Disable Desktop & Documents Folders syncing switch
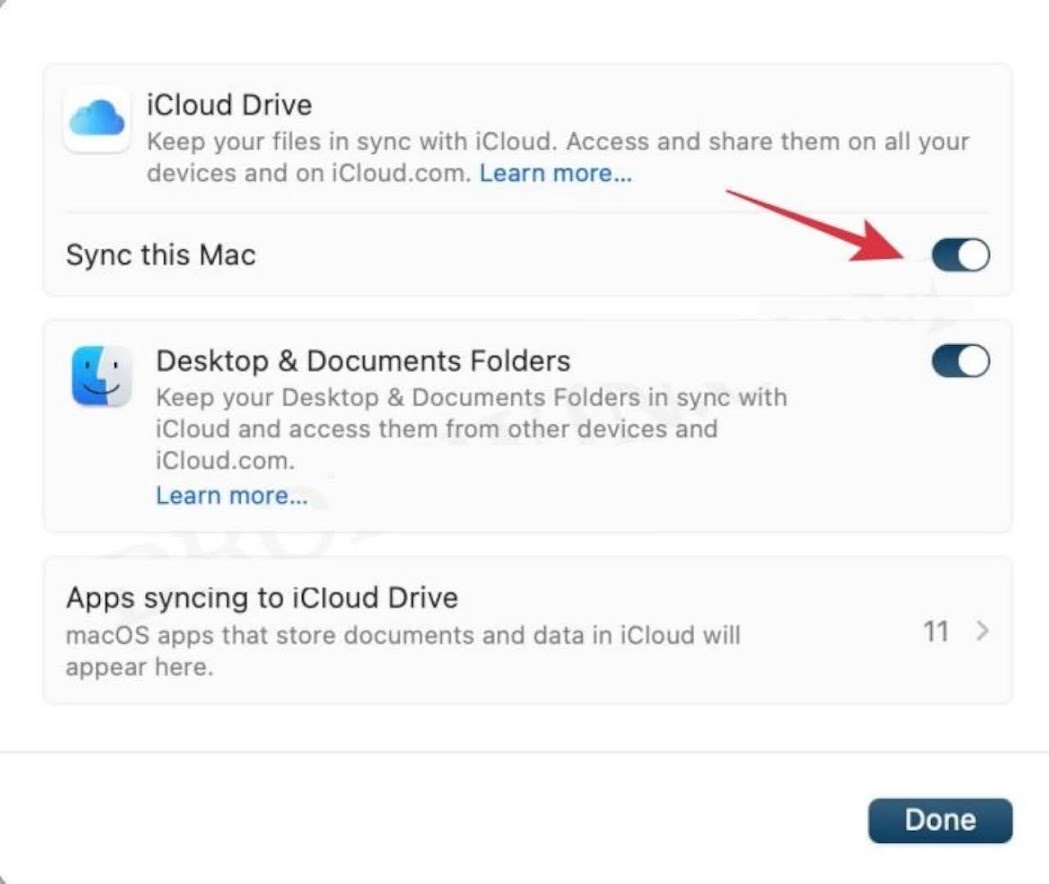This screenshot has width=1049, height=884. pyautogui.click(x=961, y=361)
